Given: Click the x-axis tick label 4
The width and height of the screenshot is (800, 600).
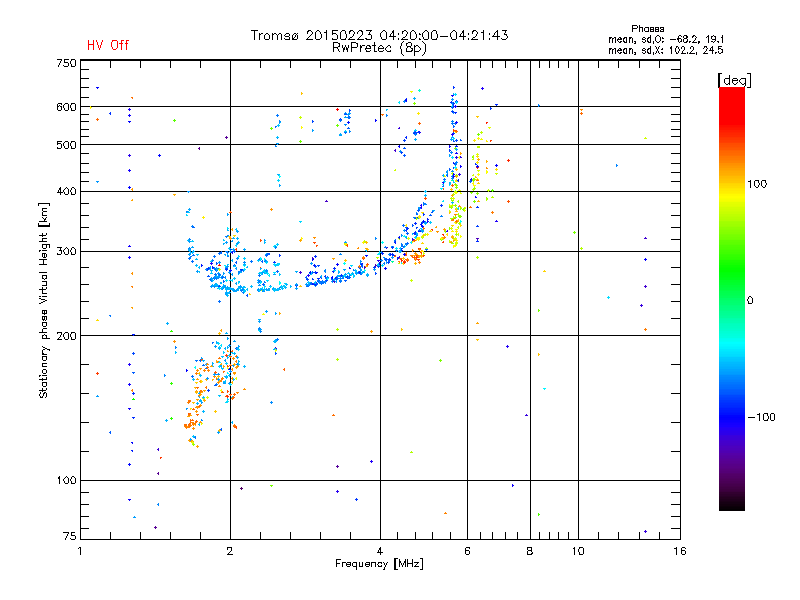Looking at the screenshot, I should click(380, 551).
